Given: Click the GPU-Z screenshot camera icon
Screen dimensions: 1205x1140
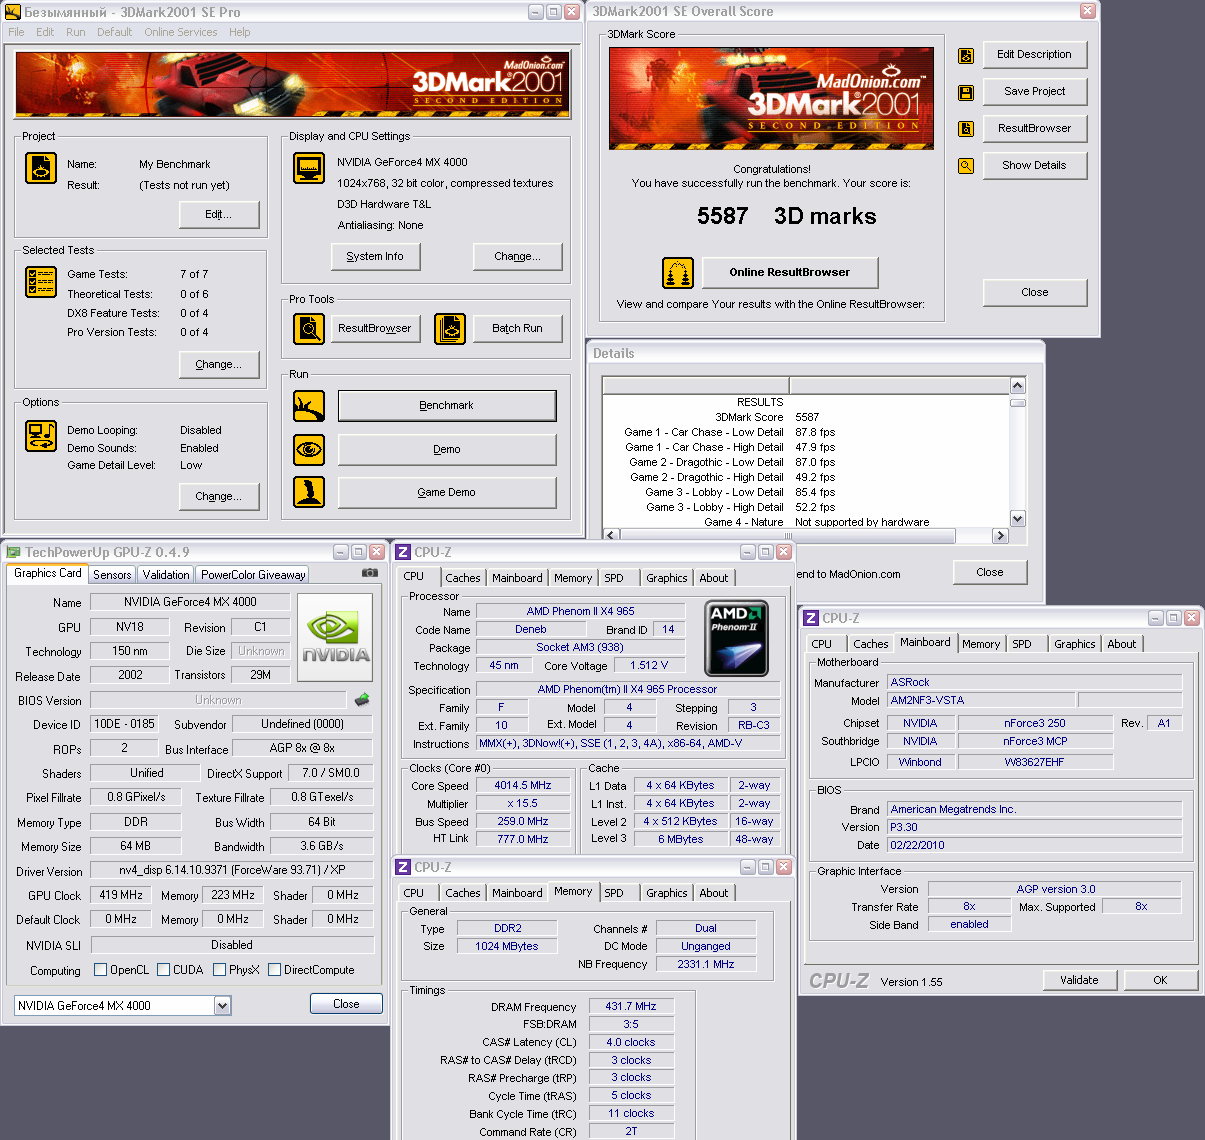Looking at the screenshot, I should point(370,573).
